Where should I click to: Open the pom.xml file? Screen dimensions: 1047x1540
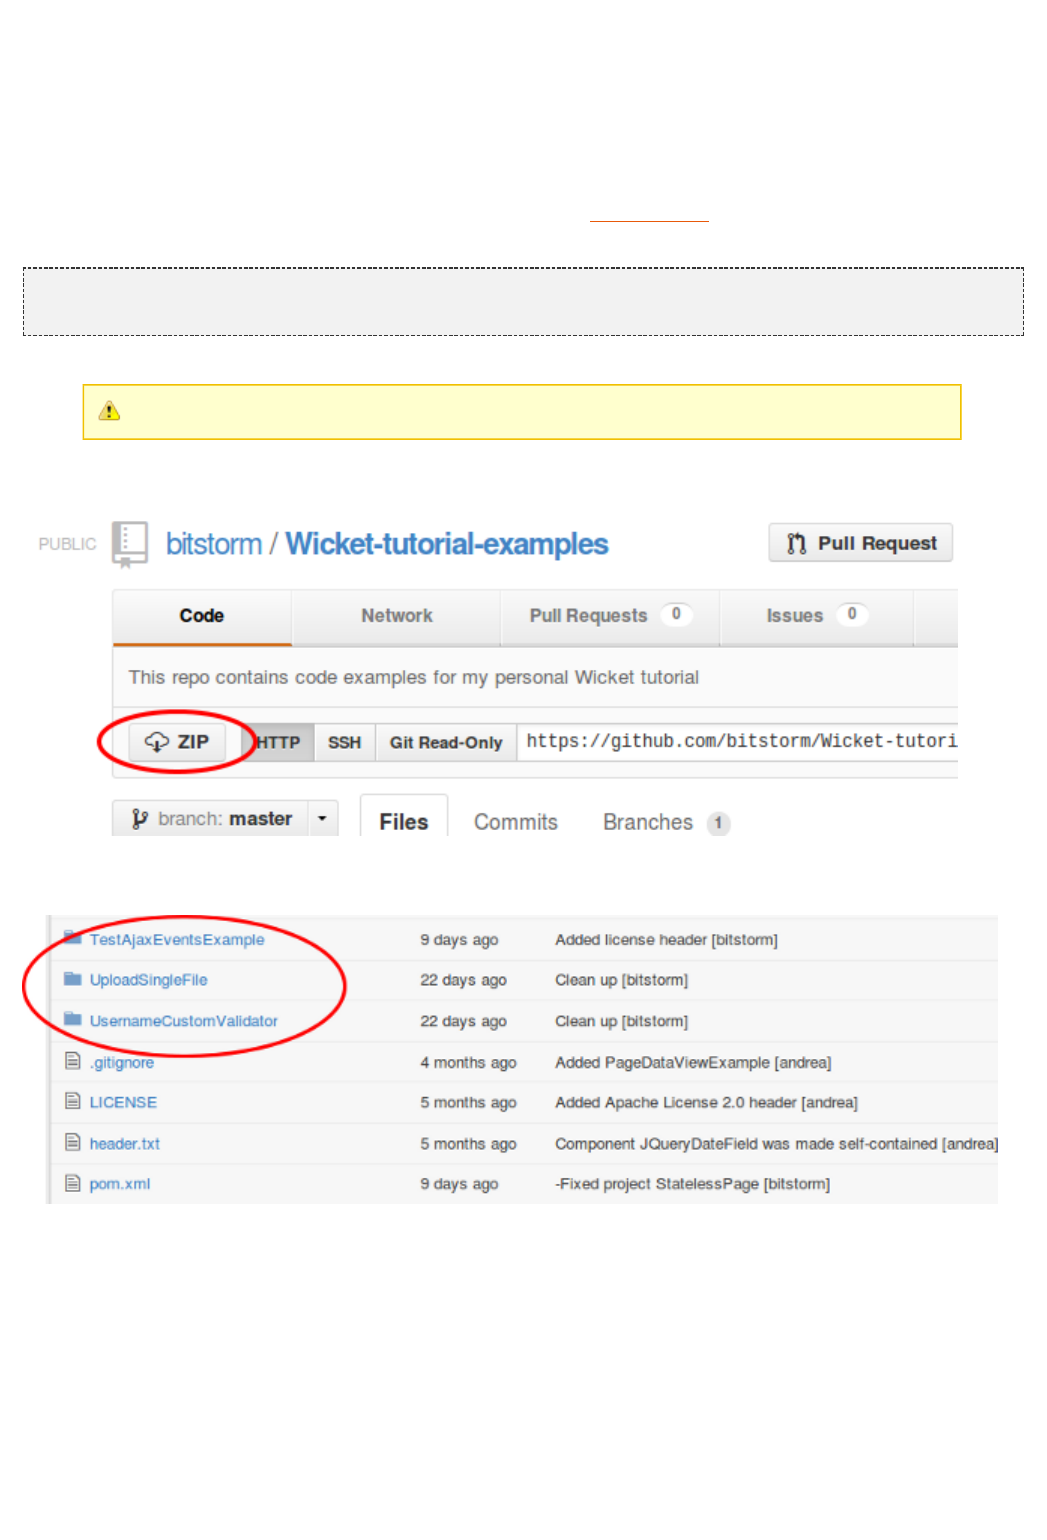pyautogui.click(x=120, y=1184)
